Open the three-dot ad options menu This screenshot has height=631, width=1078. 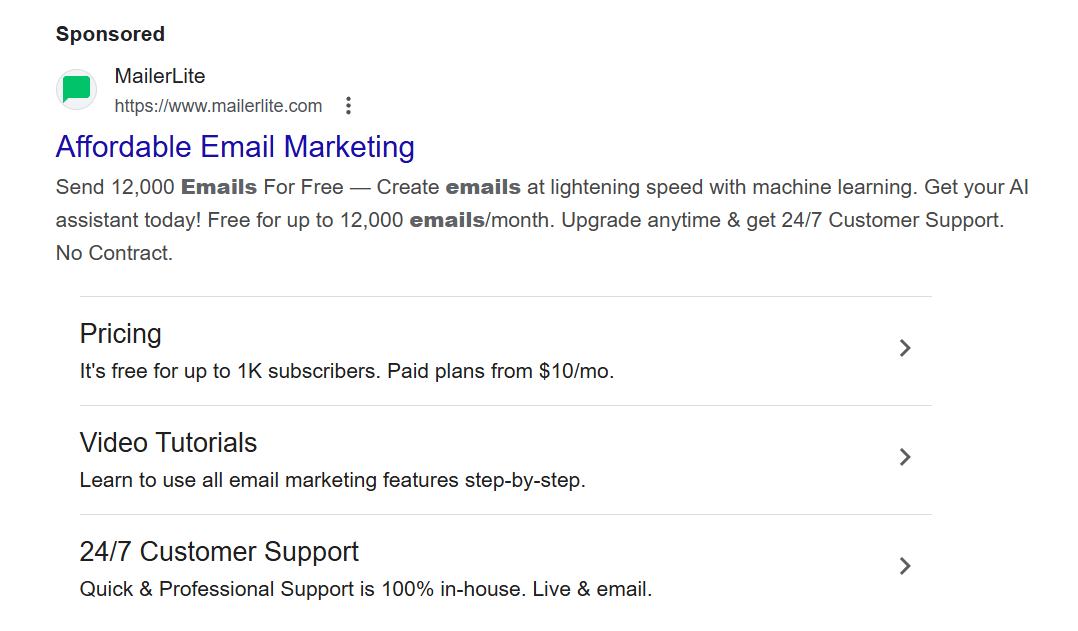tap(348, 106)
